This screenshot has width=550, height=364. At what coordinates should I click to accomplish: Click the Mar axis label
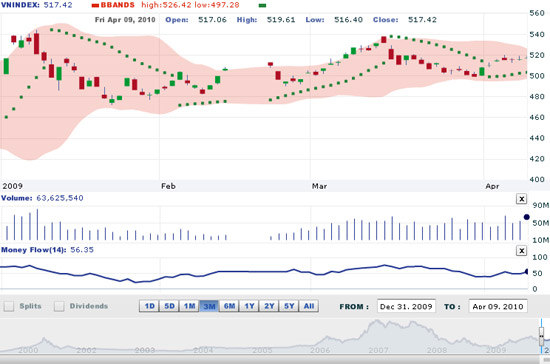coord(320,186)
